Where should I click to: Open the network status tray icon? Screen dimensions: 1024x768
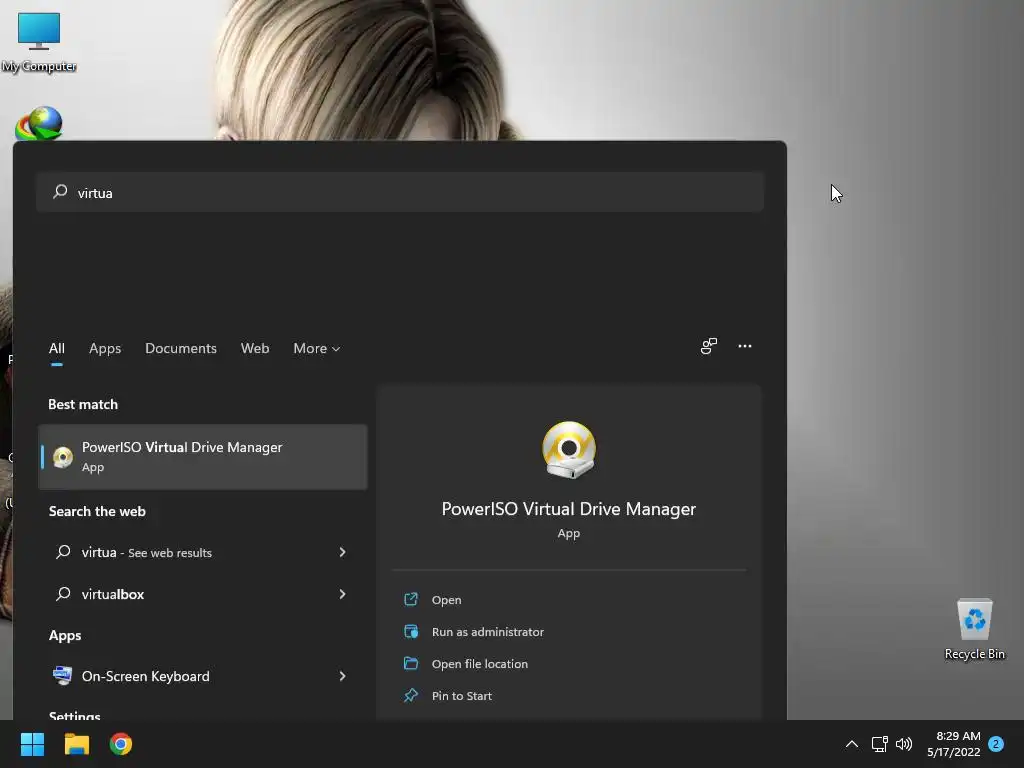(x=879, y=744)
